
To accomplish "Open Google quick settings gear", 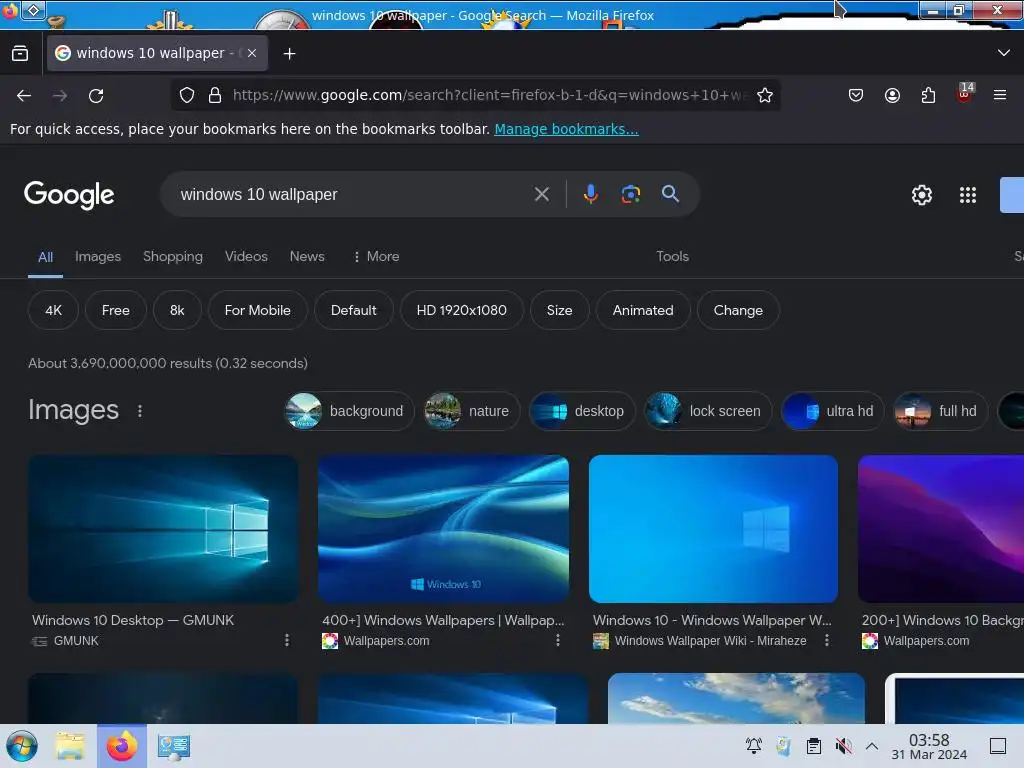I will tap(921, 195).
